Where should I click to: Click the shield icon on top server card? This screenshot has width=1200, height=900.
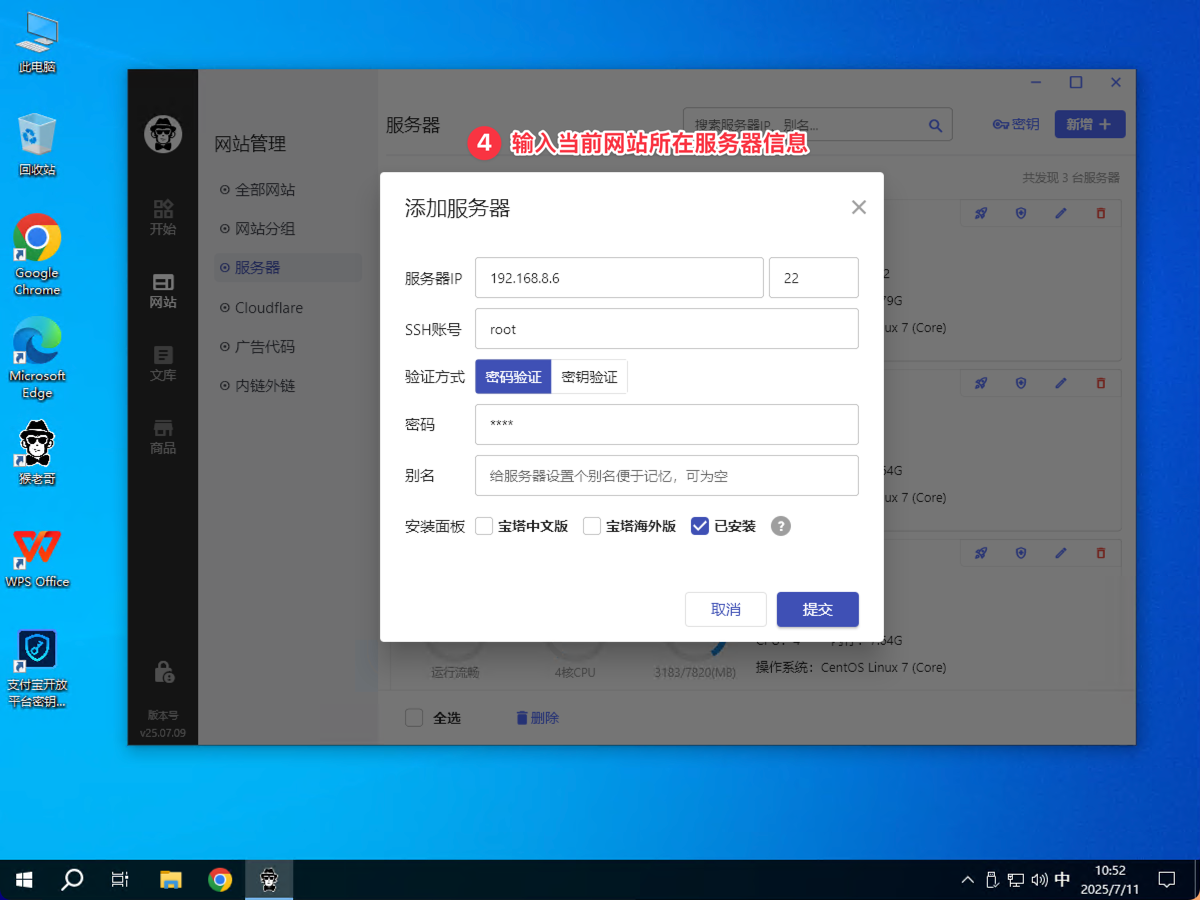coord(1021,213)
